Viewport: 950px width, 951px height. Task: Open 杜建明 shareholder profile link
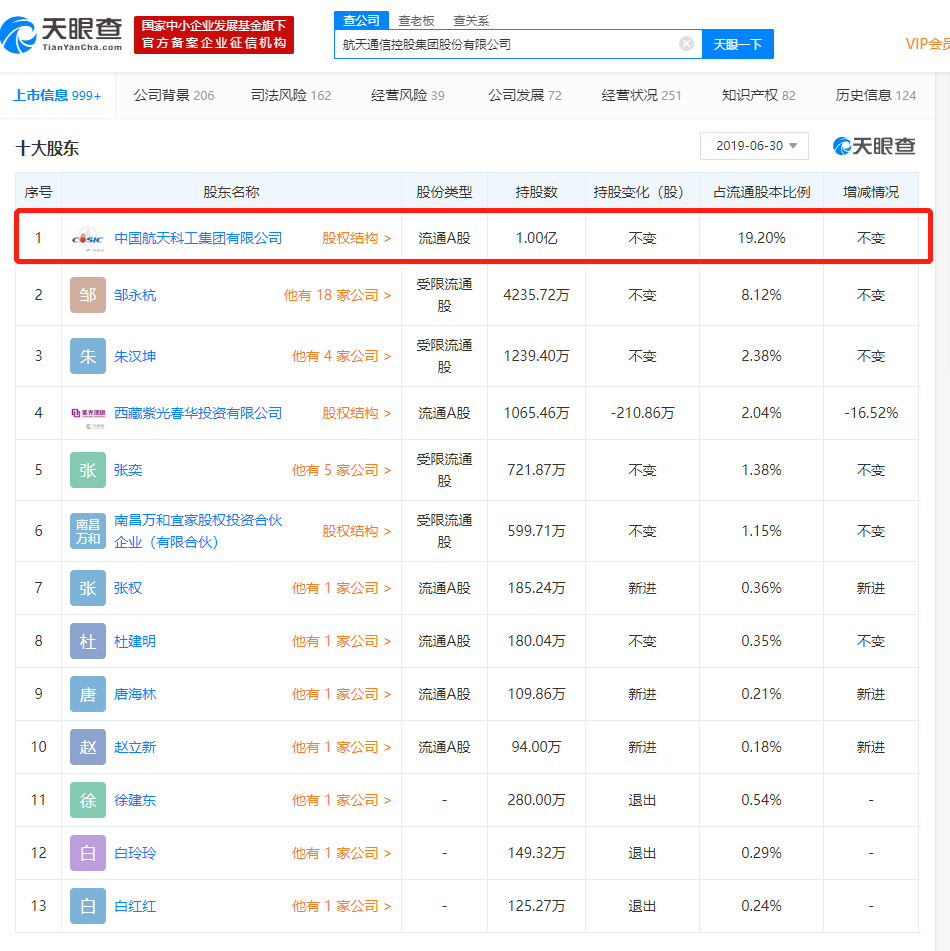click(x=135, y=641)
